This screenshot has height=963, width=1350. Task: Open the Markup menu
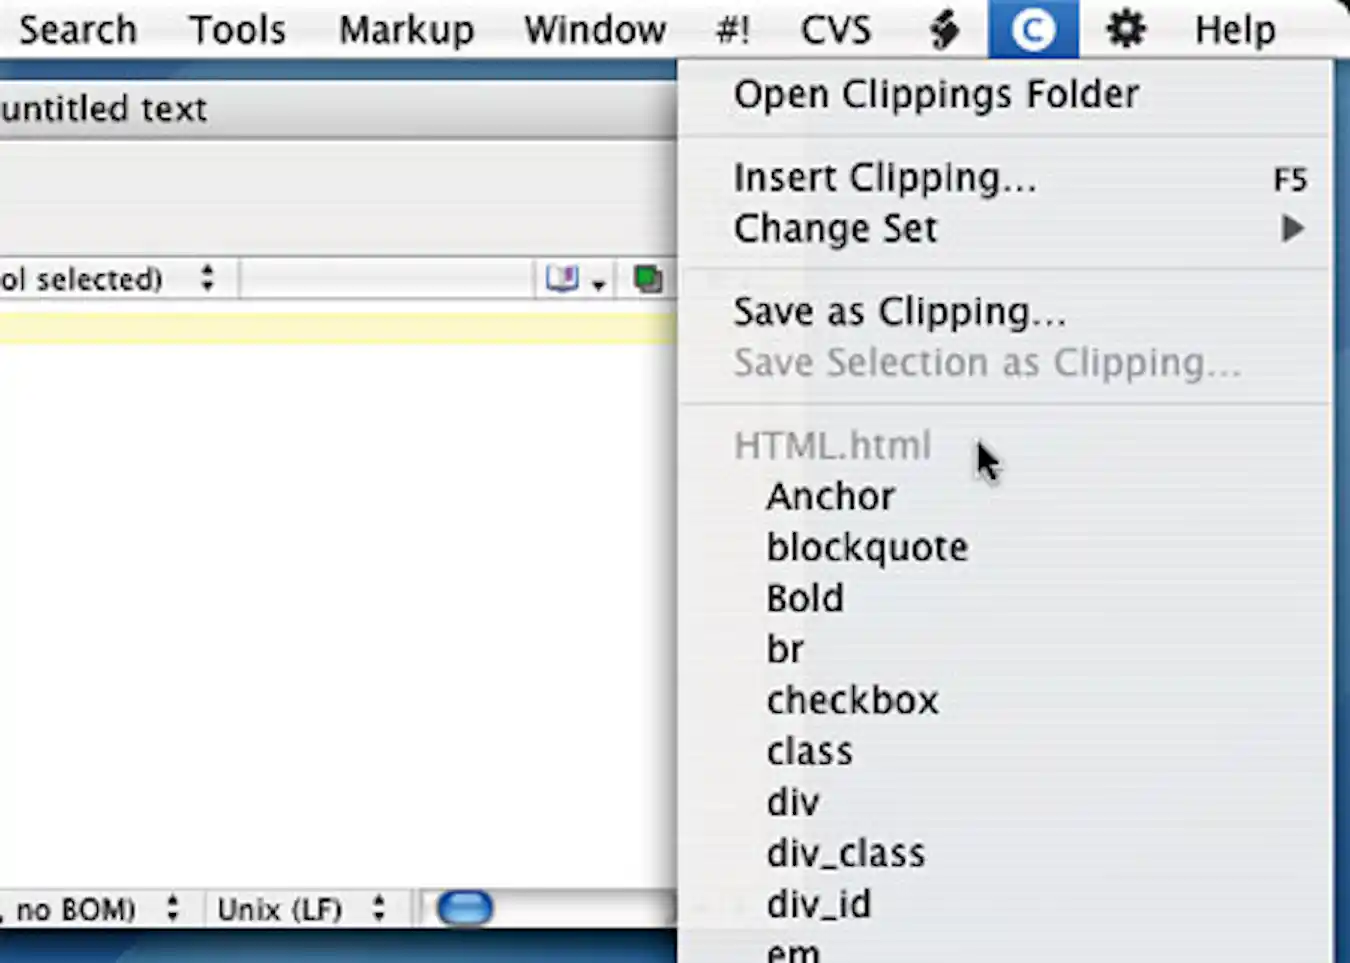(x=406, y=28)
